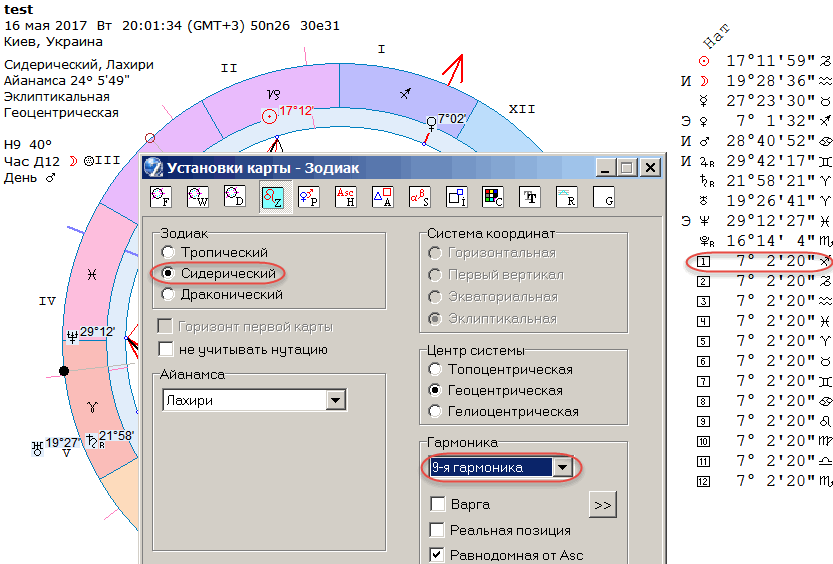Screen dimensions: 833x564
Task: Click the Mercury position 27°23'30" row
Action: [763, 101]
